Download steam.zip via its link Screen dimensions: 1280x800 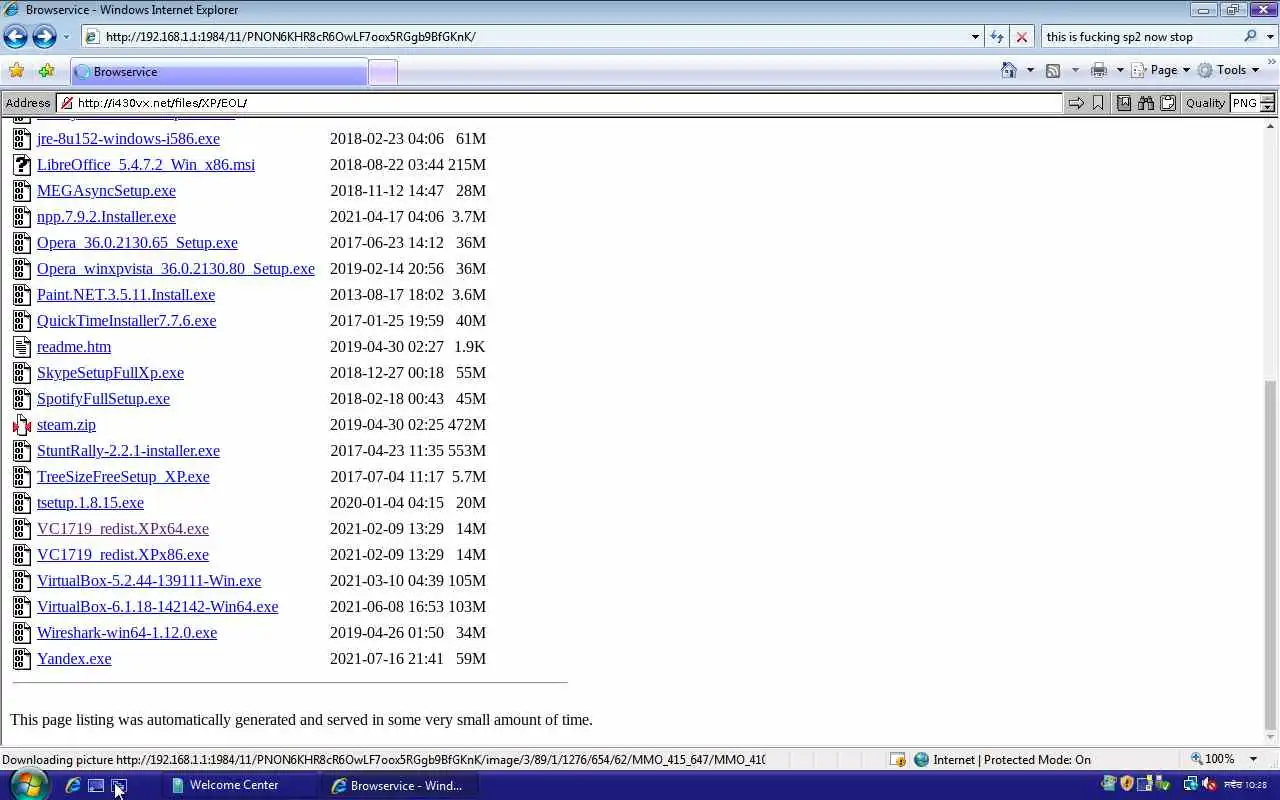pos(66,425)
